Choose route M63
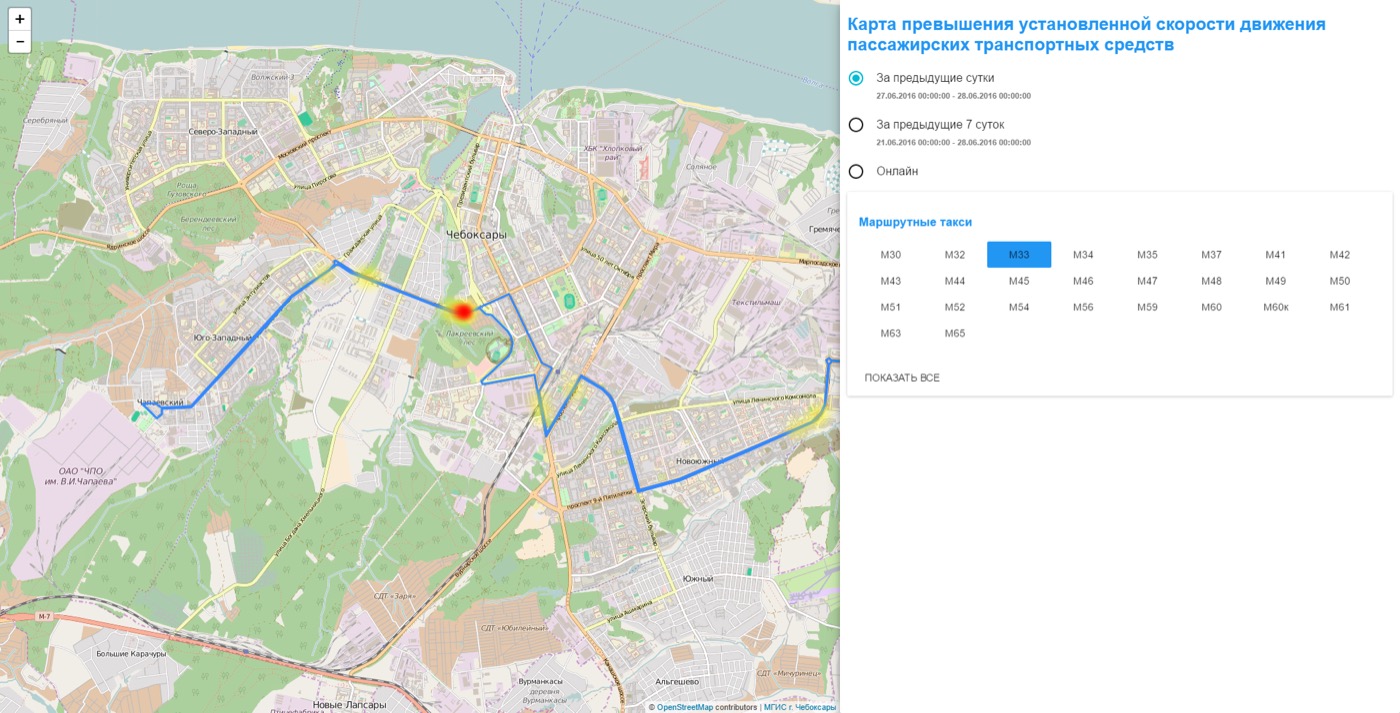Screen dimensions: 1400x713 coord(891,333)
